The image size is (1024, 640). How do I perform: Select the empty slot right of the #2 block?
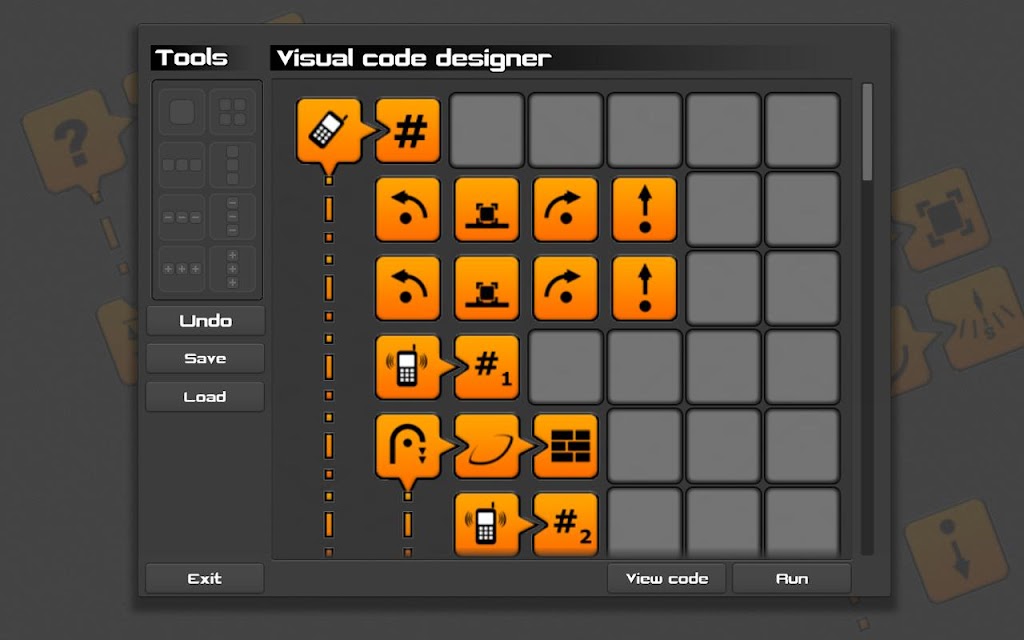point(645,522)
